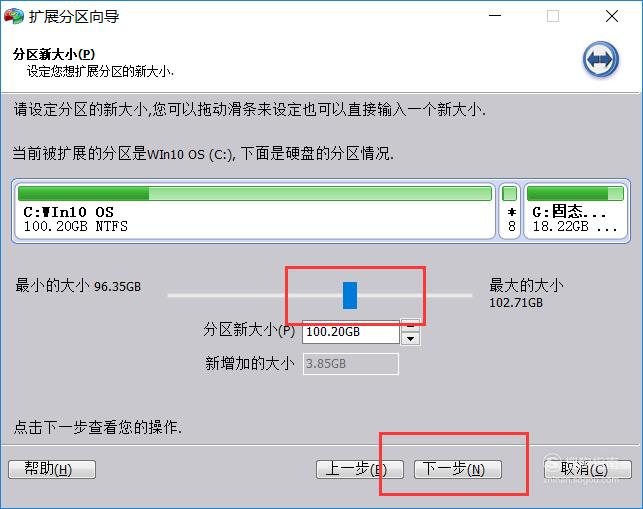643x509 pixels.
Task: Click the C: partition green usage bar
Action: click(x=255, y=193)
